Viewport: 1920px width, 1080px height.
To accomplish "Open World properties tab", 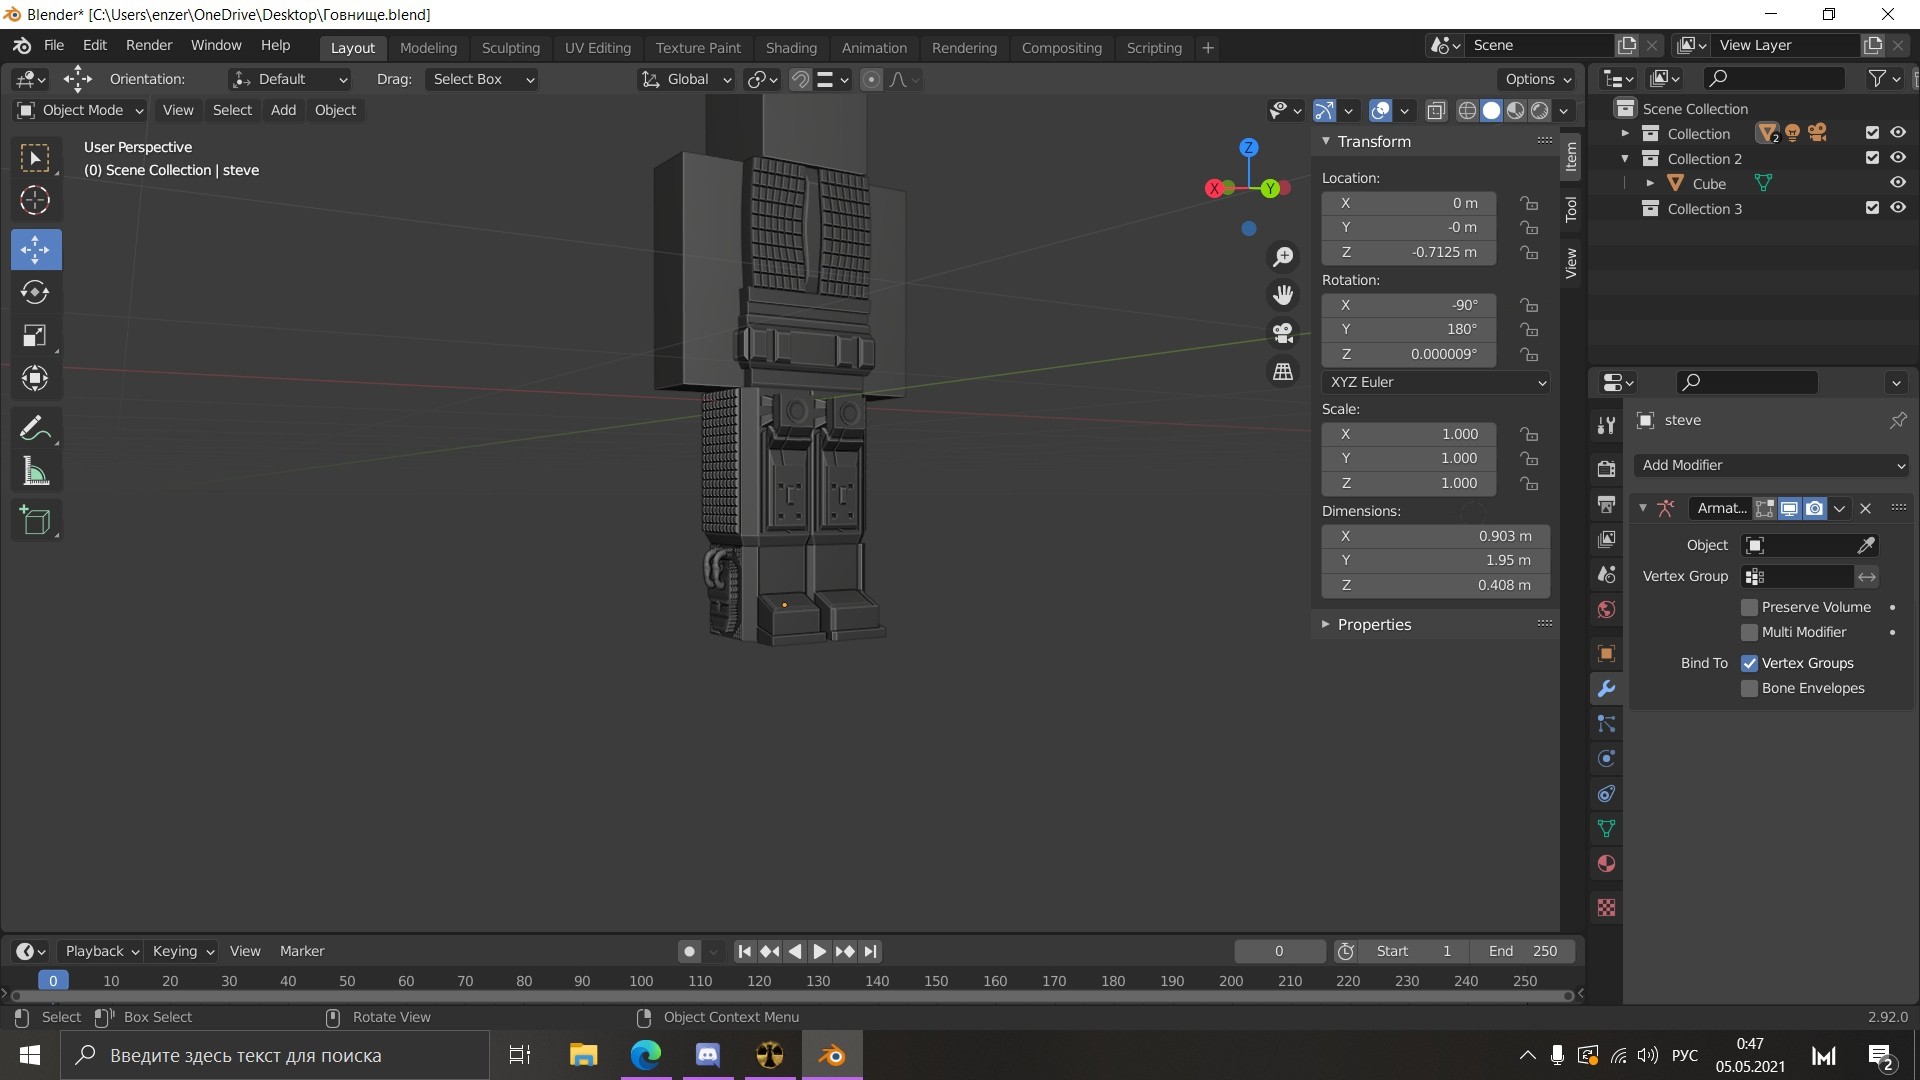I will click(1606, 609).
